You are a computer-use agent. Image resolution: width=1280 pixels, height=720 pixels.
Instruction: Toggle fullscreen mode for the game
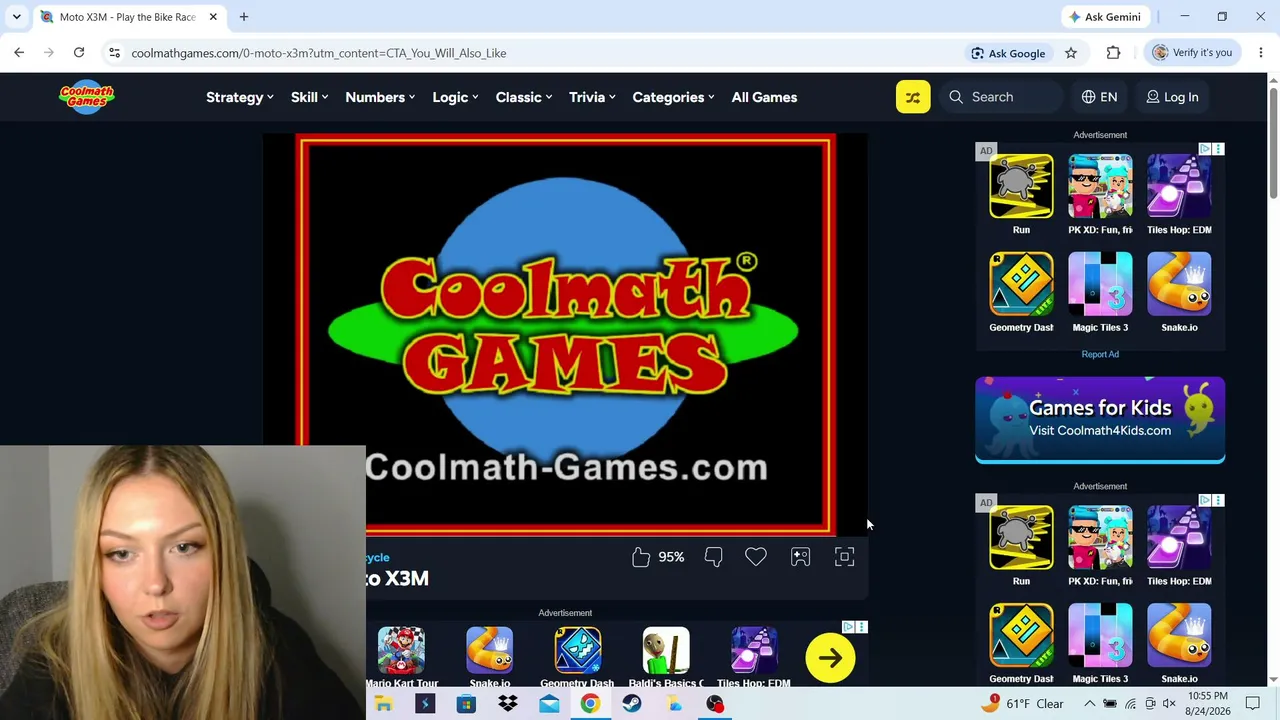point(844,557)
